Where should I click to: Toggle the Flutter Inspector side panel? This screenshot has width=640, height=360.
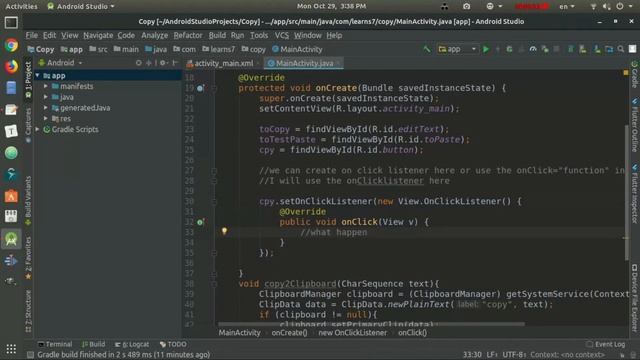(x=635, y=194)
